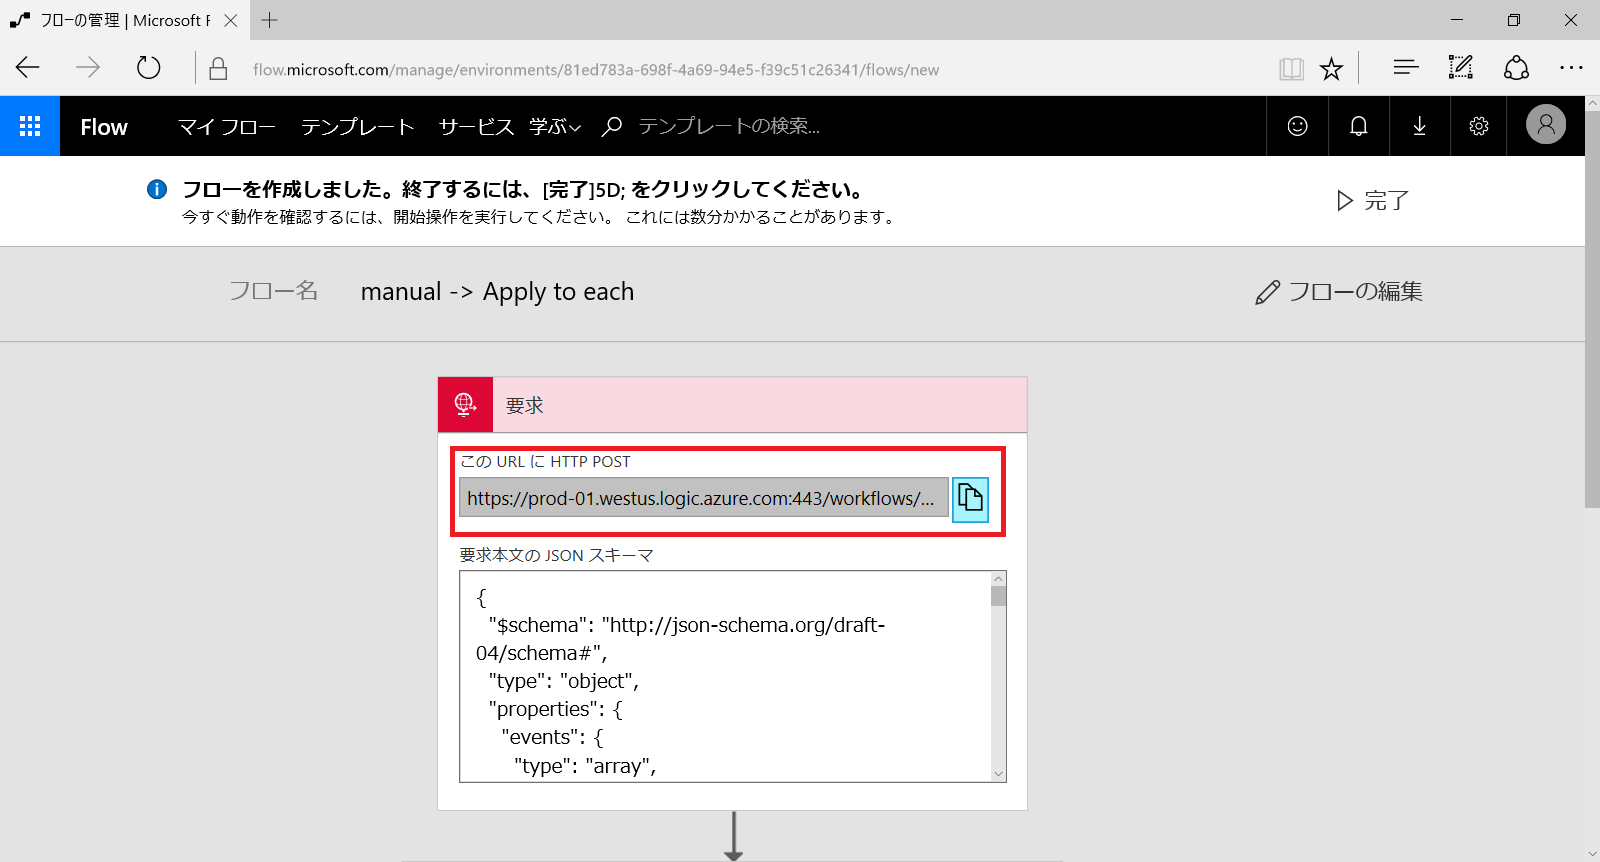The width and height of the screenshot is (1600, 862).
Task: Click the この URL に HTTP POST label
Action: (x=545, y=461)
